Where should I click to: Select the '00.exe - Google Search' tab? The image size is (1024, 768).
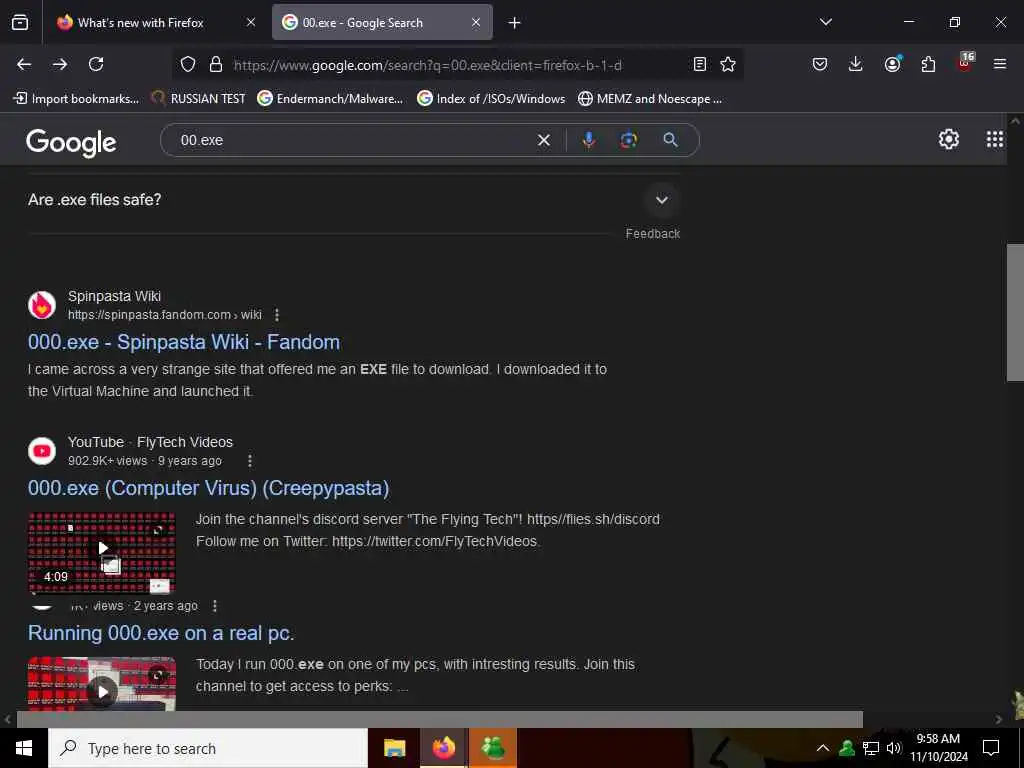382,22
